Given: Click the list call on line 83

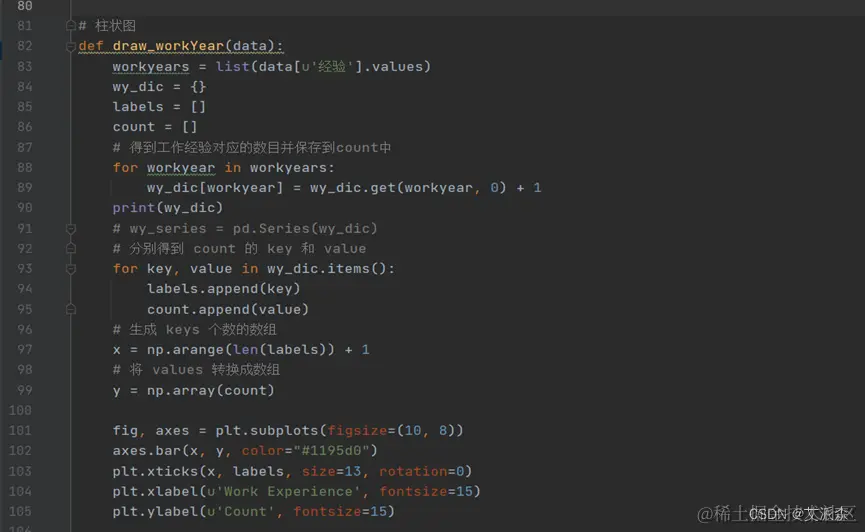Looking at the screenshot, I should pyautogui.click(x=232, y=67).
